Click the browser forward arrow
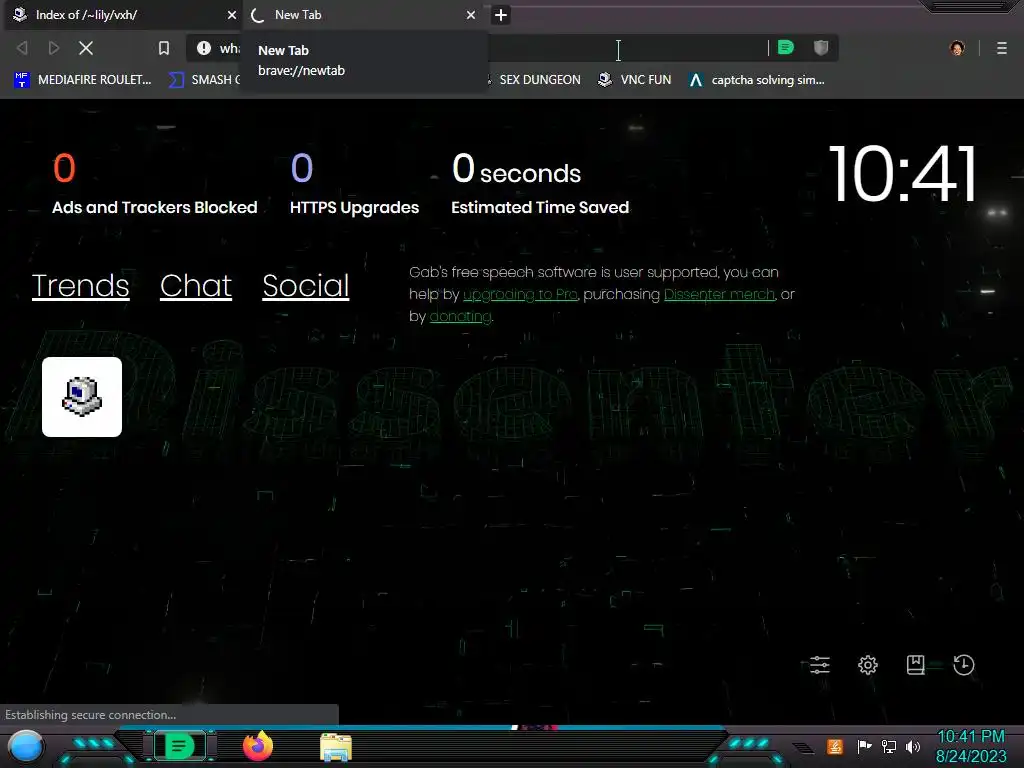 tap(54, 48)
